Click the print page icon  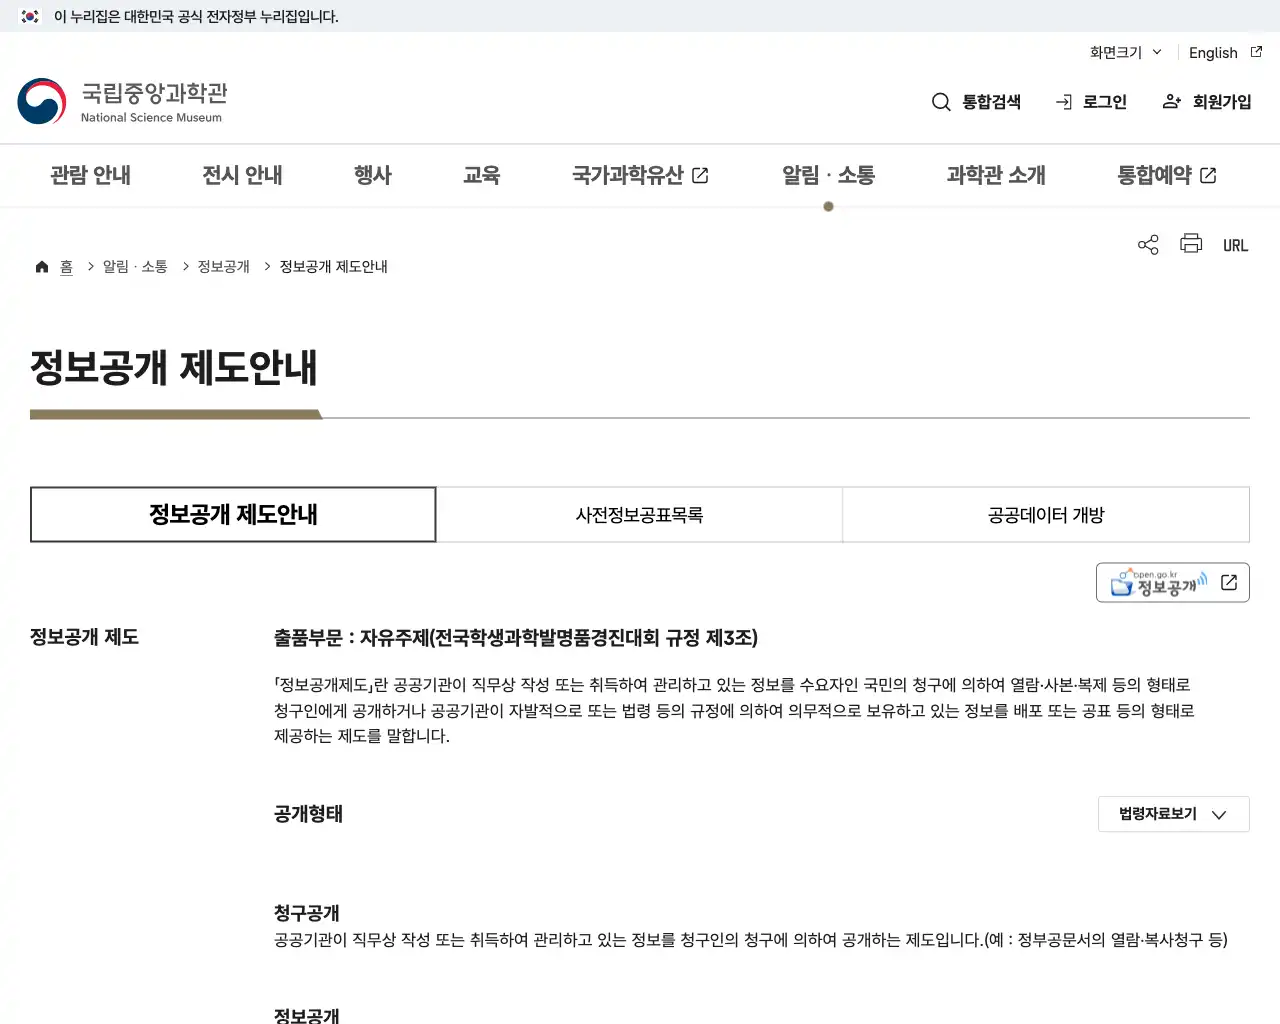1191,244
